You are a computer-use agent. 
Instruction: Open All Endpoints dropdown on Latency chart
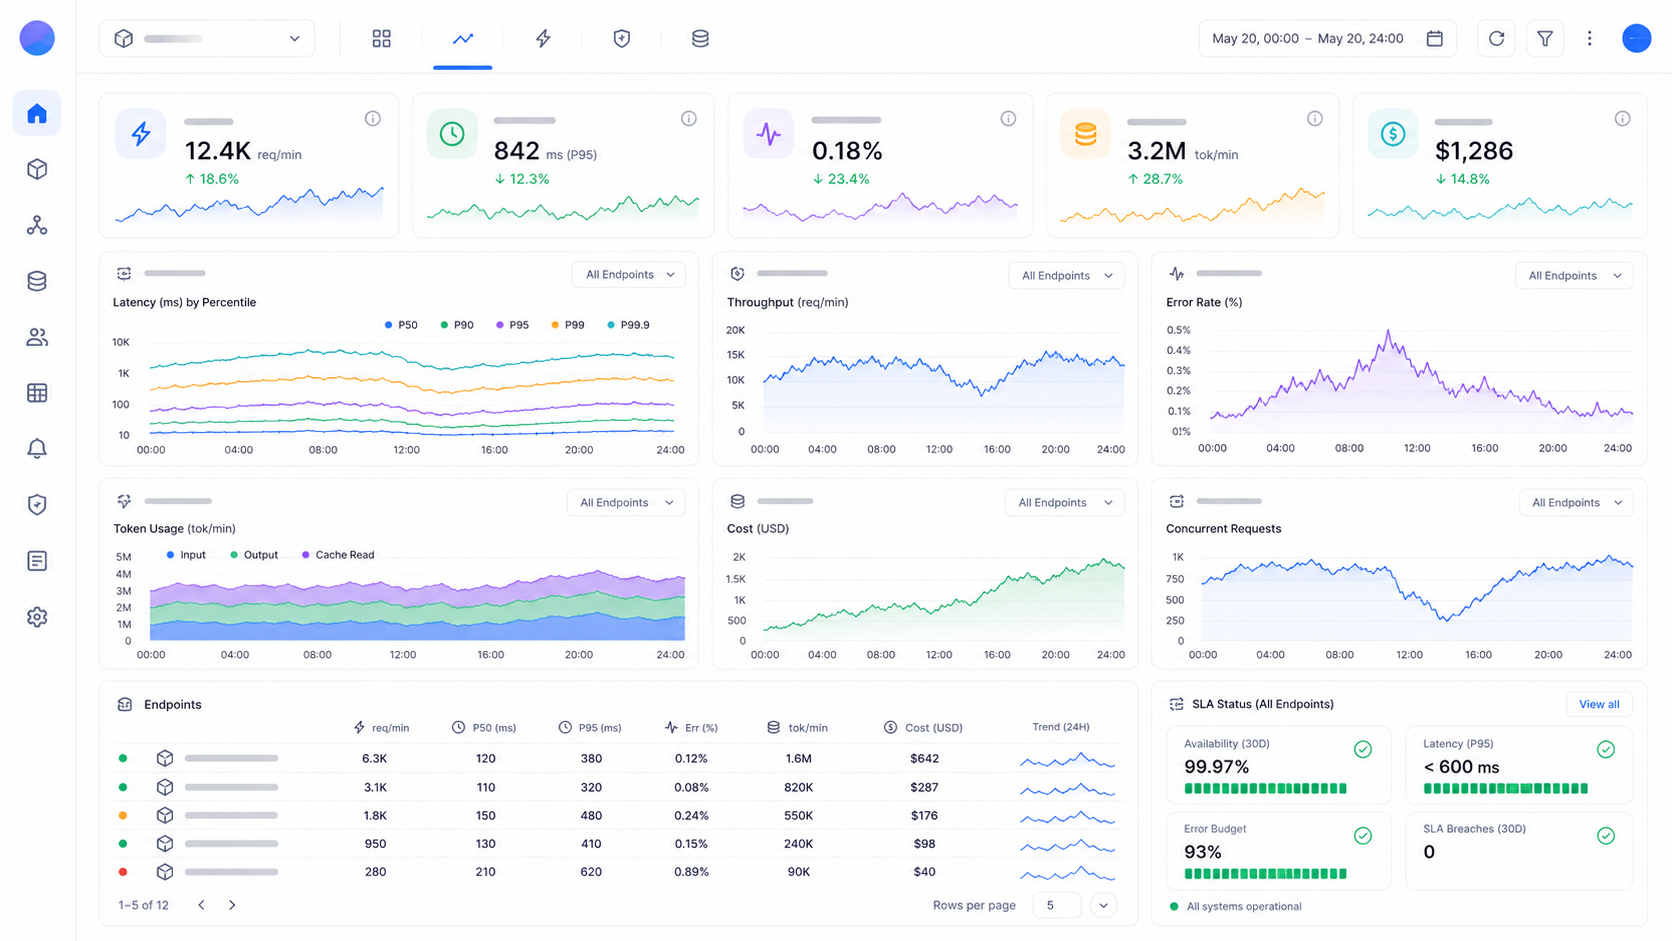tap(629, 274)
